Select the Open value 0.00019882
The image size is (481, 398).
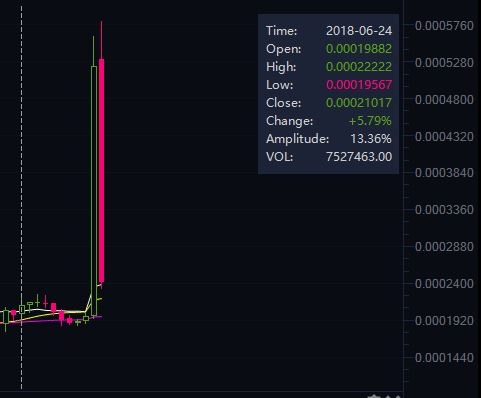pos(359,49)
